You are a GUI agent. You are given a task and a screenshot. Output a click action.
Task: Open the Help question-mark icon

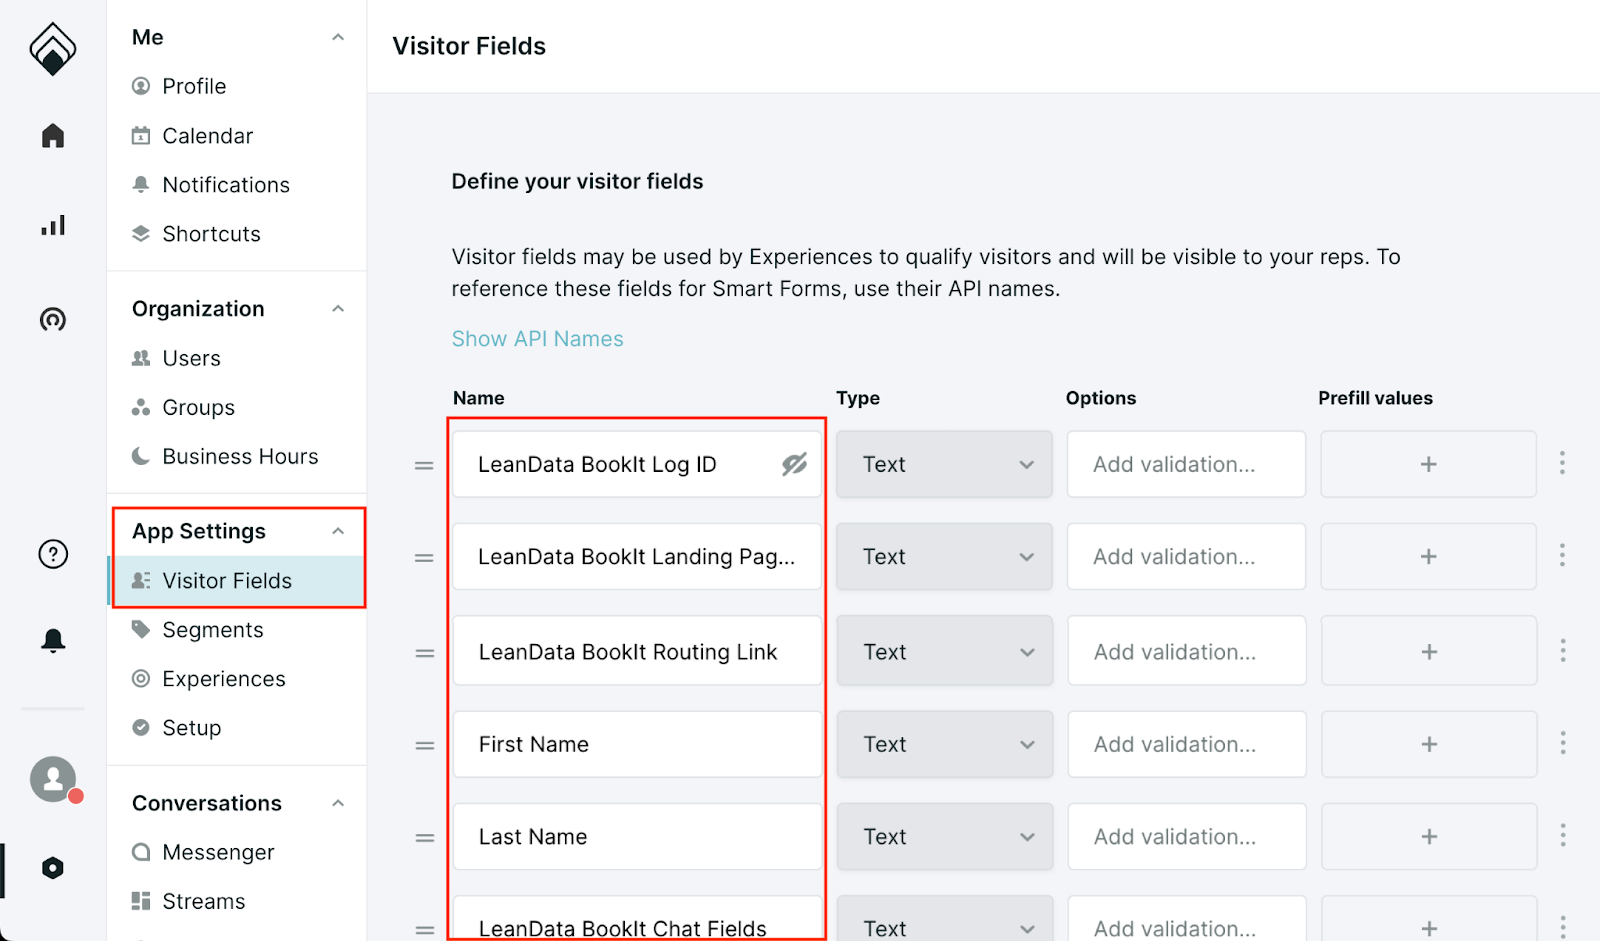coord(52,553)
